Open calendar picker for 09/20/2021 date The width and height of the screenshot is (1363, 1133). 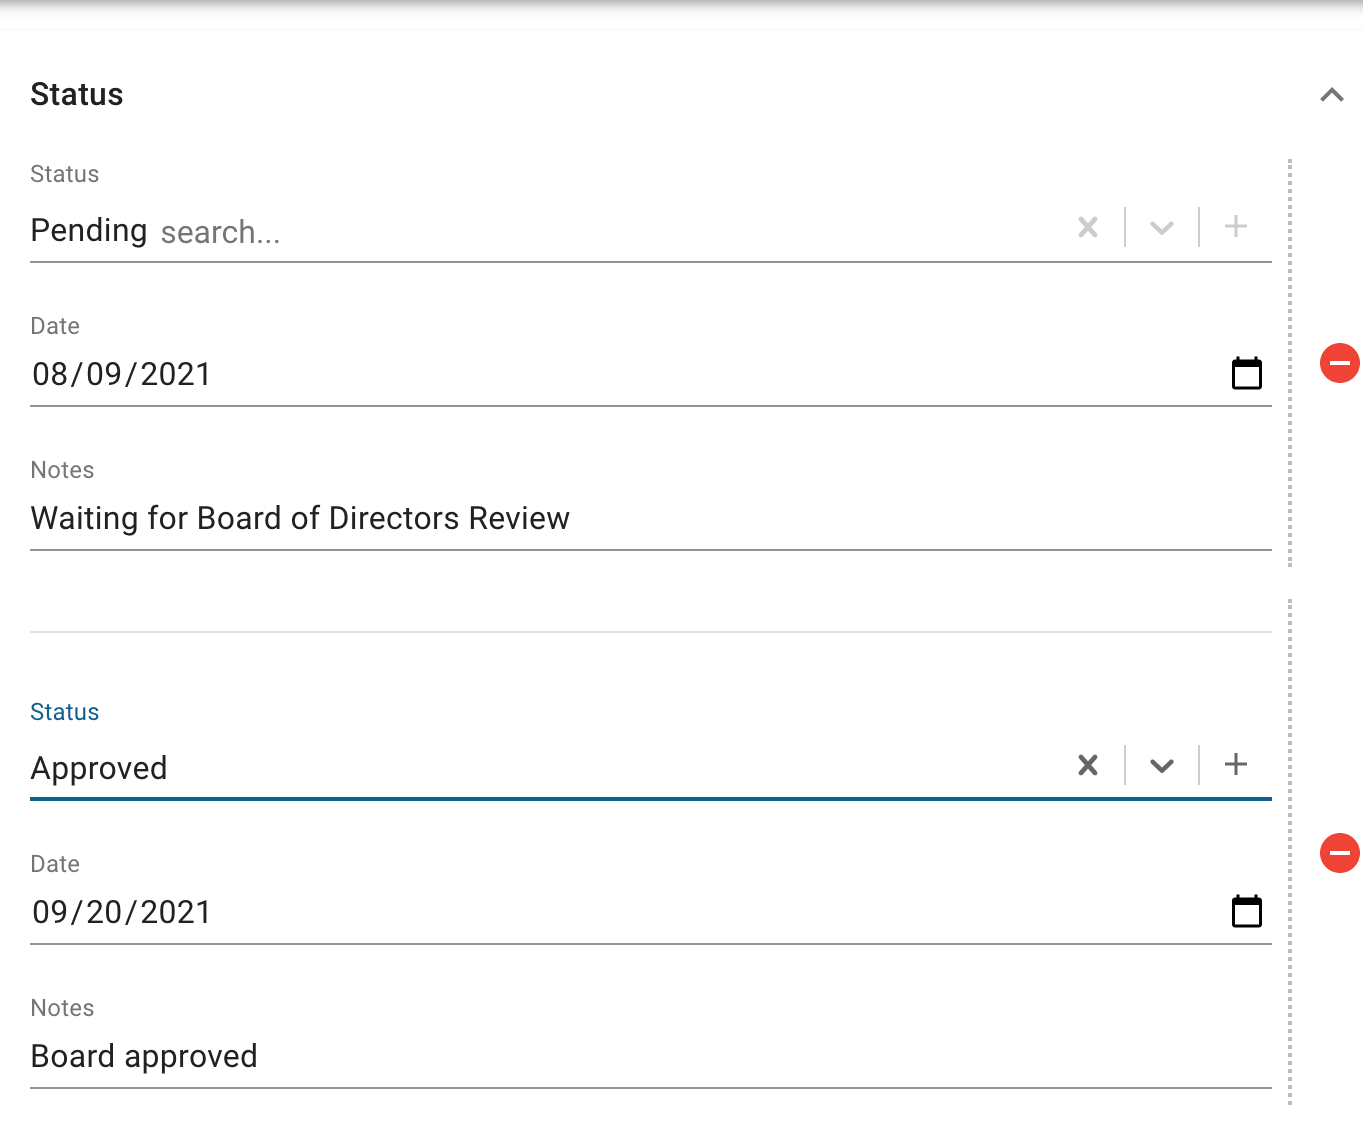pyautogui.click(x=1246, y=912)
